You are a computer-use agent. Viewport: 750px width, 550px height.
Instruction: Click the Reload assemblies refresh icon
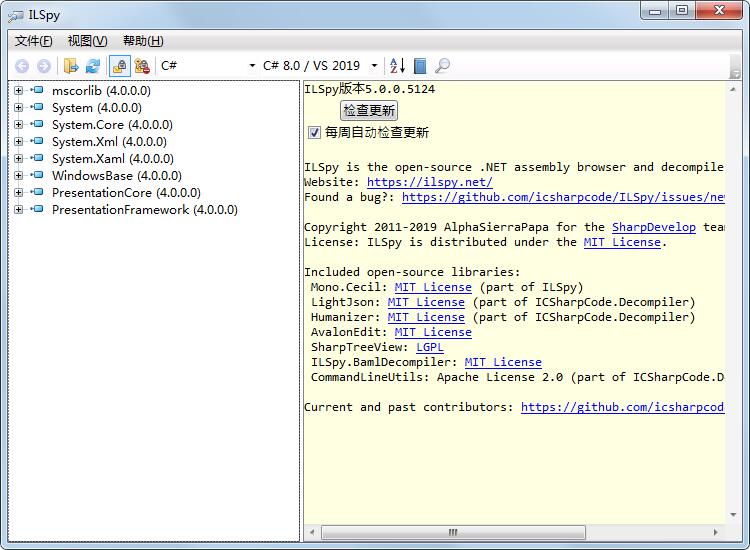[x=93, y=66]
